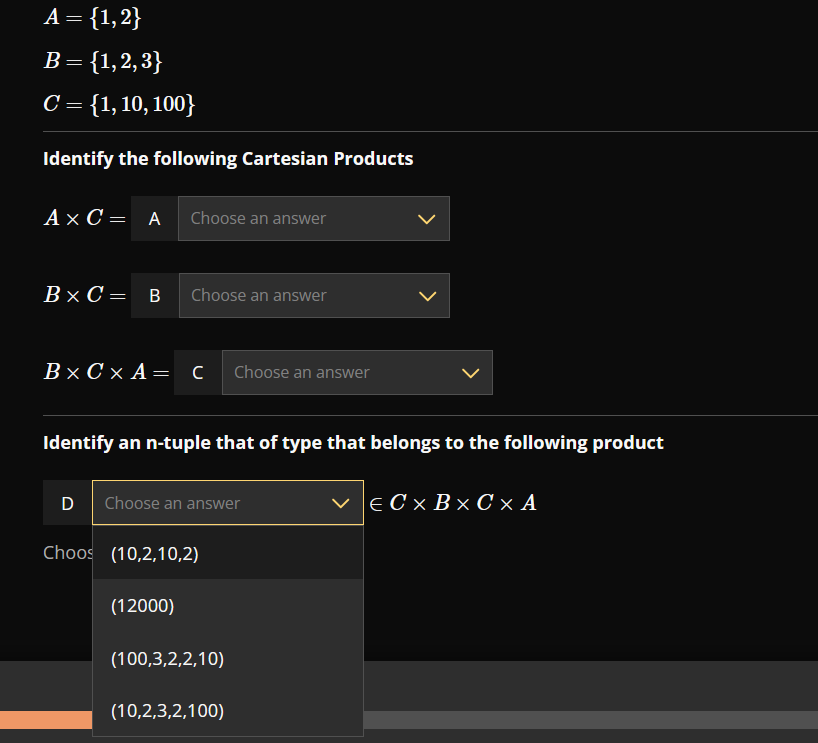Screen dimensions: 818x743
Task: Click the chevron icon on the B×C dropdown
Action: click(x=427, y=295)
